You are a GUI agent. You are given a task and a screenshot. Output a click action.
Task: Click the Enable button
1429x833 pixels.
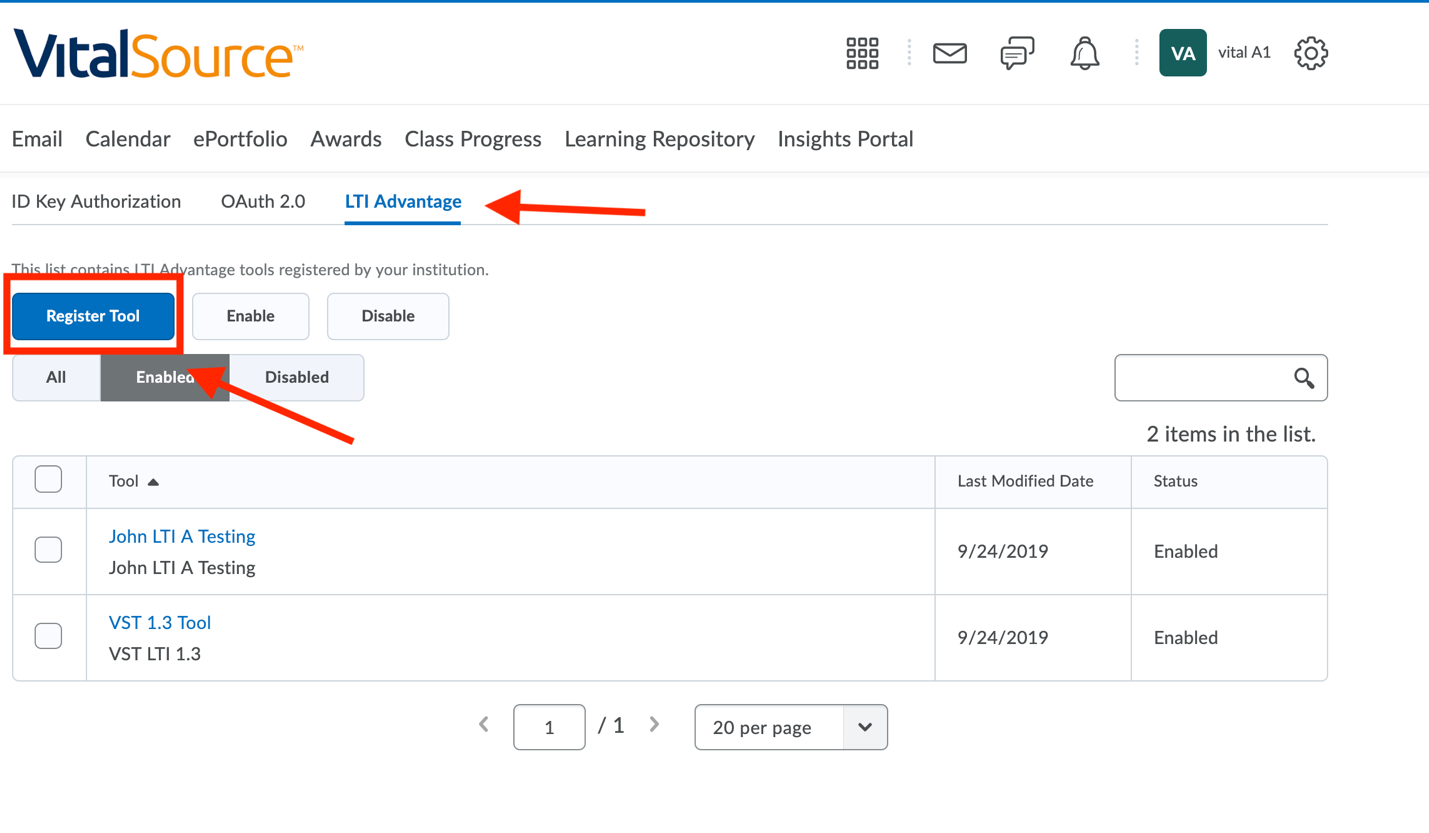click(x=250, y=316)
